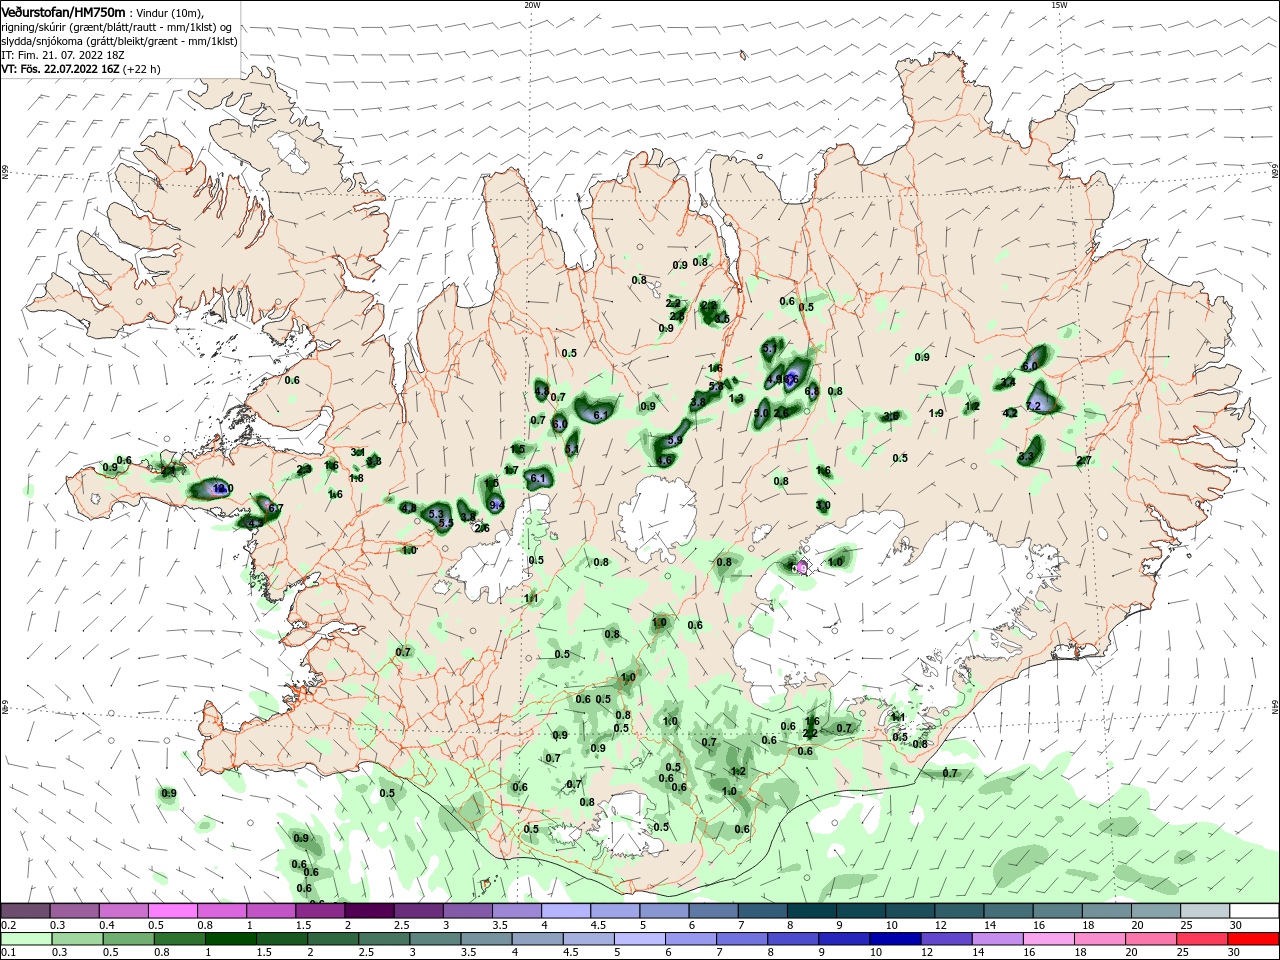
Task: Click the 'rigning/skúrir' legend description line
Action: pos(116,26)
